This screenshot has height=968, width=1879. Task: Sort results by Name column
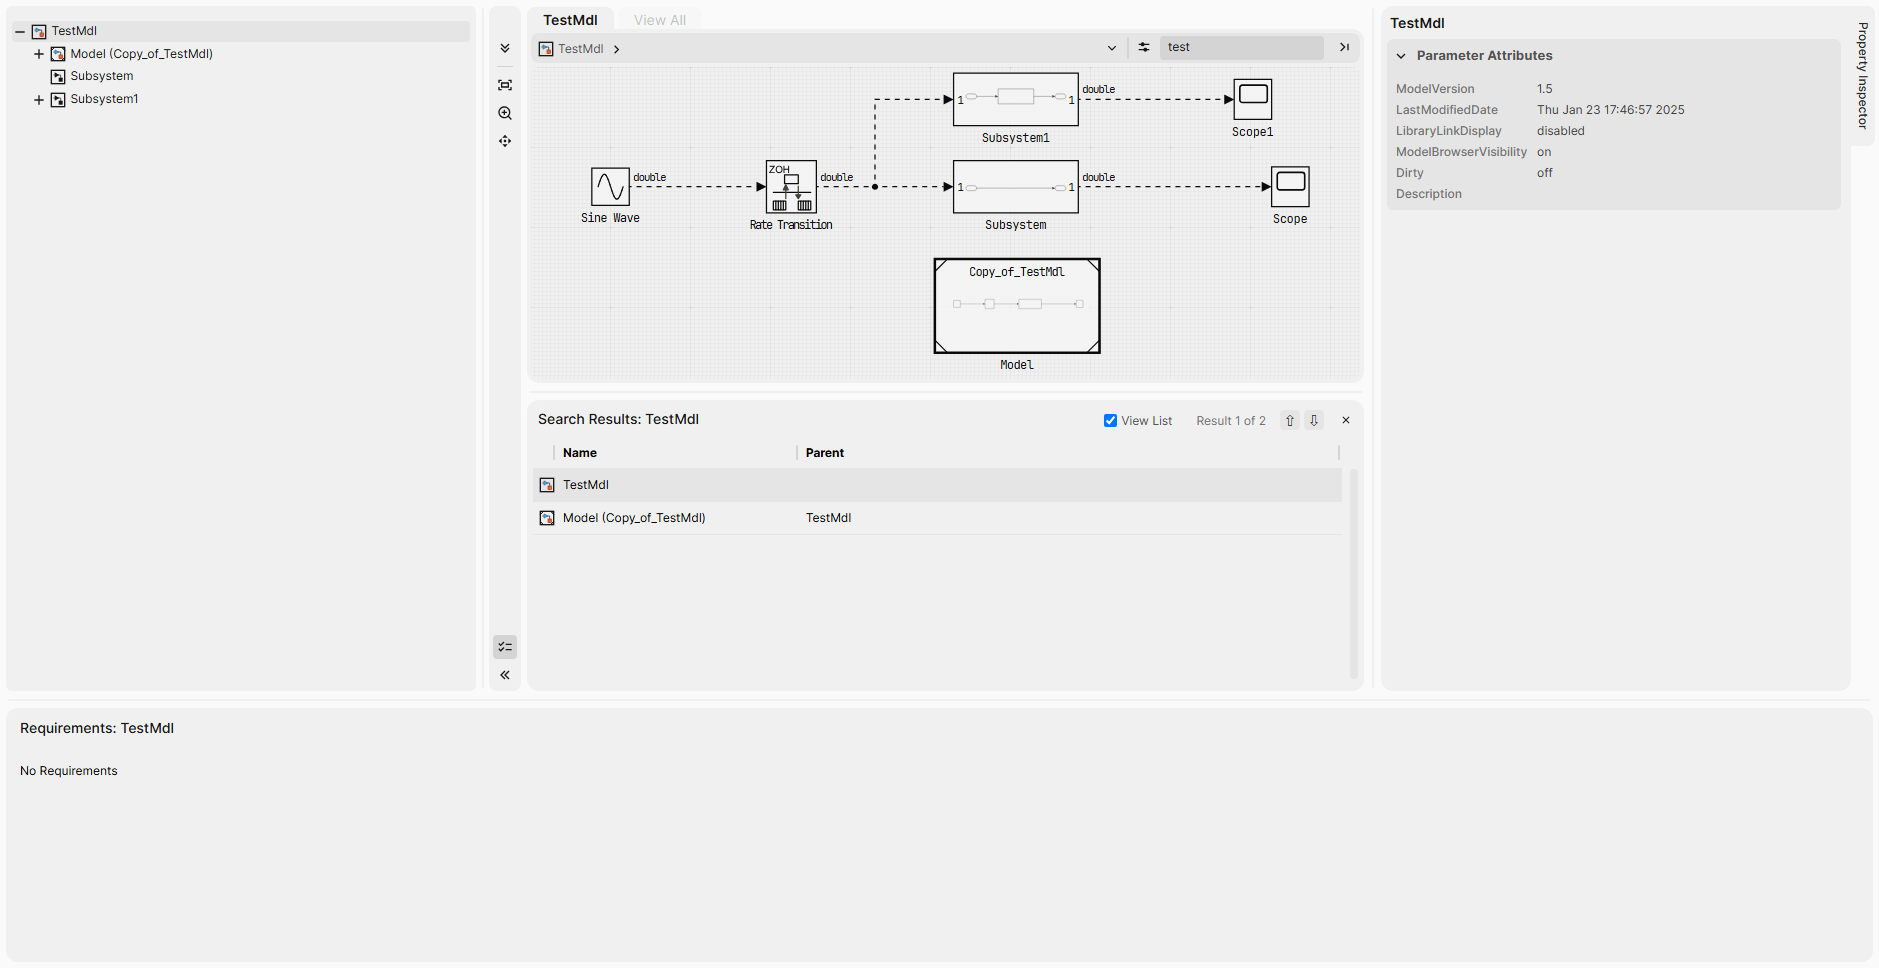(580, 453)
